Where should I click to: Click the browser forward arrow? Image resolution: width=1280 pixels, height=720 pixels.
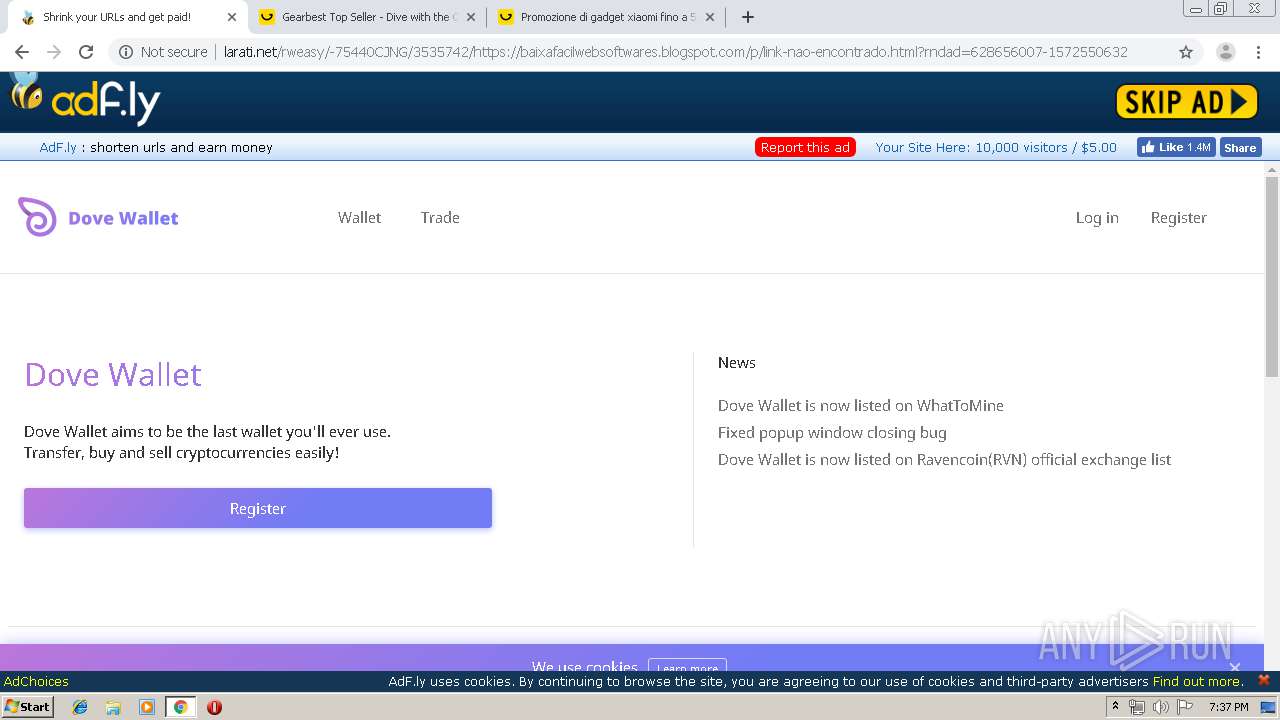(54, 52)
